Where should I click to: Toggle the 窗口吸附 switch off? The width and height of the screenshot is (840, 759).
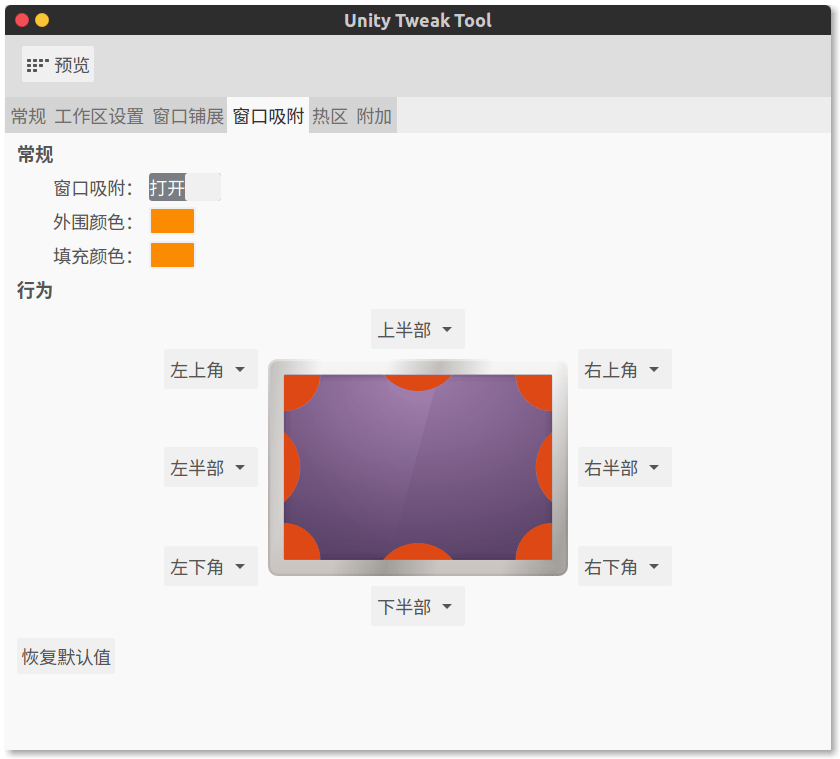184,188
